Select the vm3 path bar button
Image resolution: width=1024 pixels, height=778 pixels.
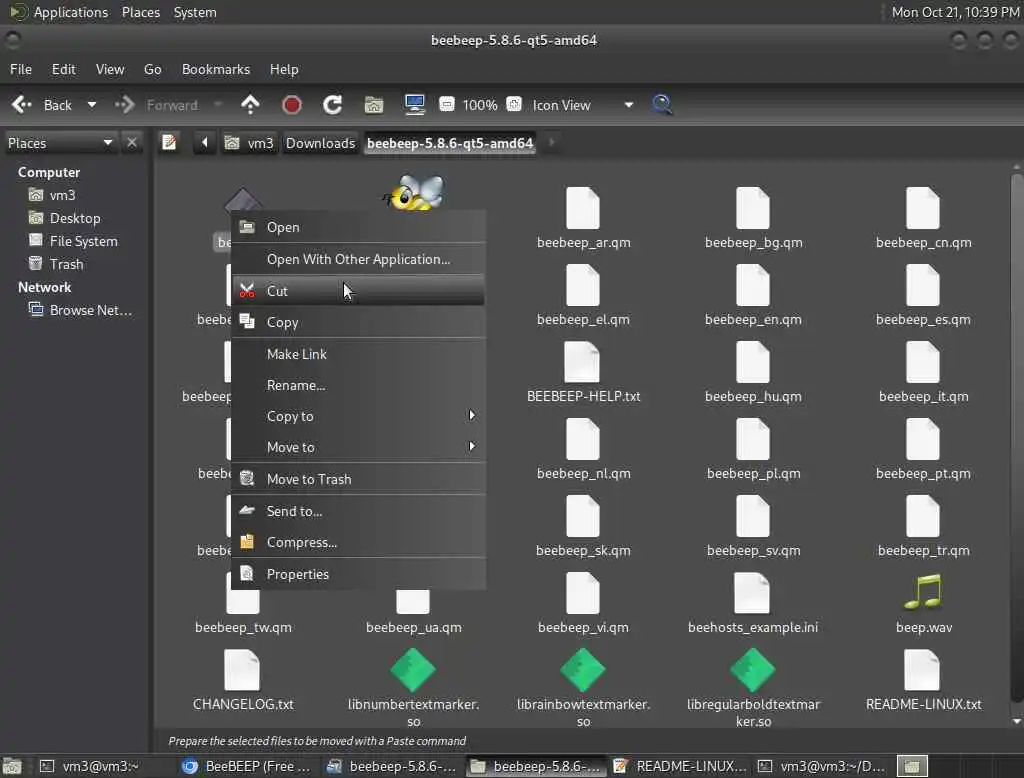pos(249,143)
